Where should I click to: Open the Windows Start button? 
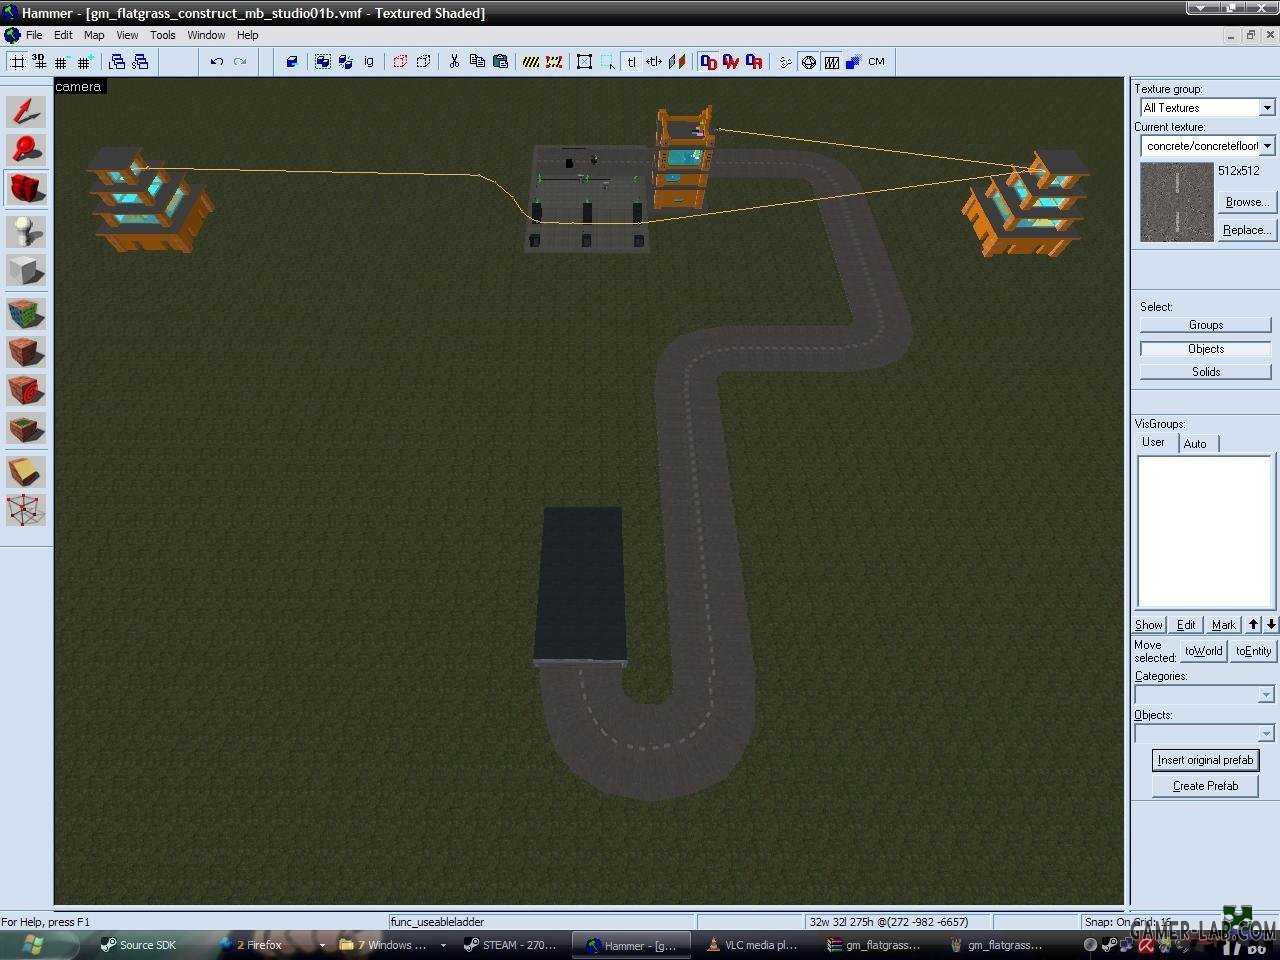coord(33,945)
